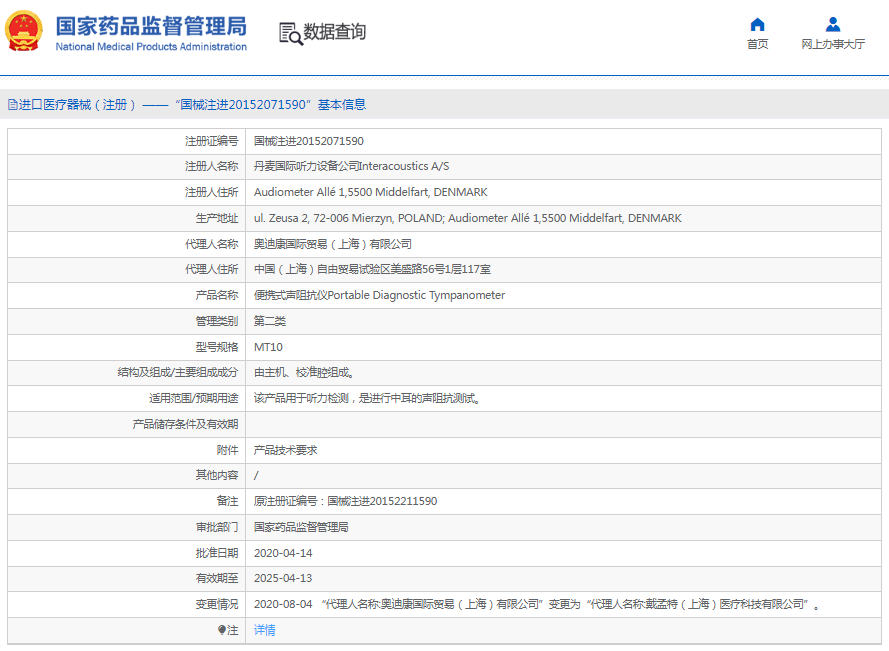Click the 变更情况 row label
The height and width of the screenshot is (651, 889).
217,604
